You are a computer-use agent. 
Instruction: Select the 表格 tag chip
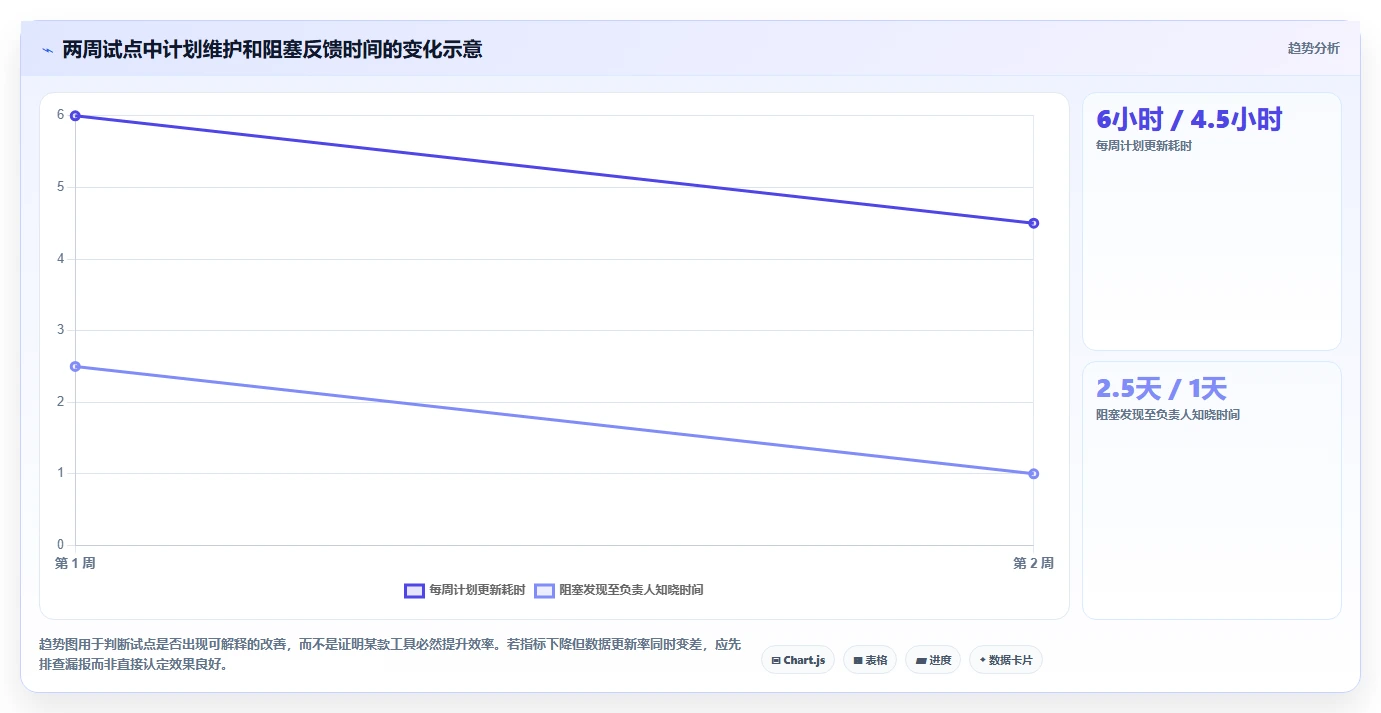[x=870, y=660]
